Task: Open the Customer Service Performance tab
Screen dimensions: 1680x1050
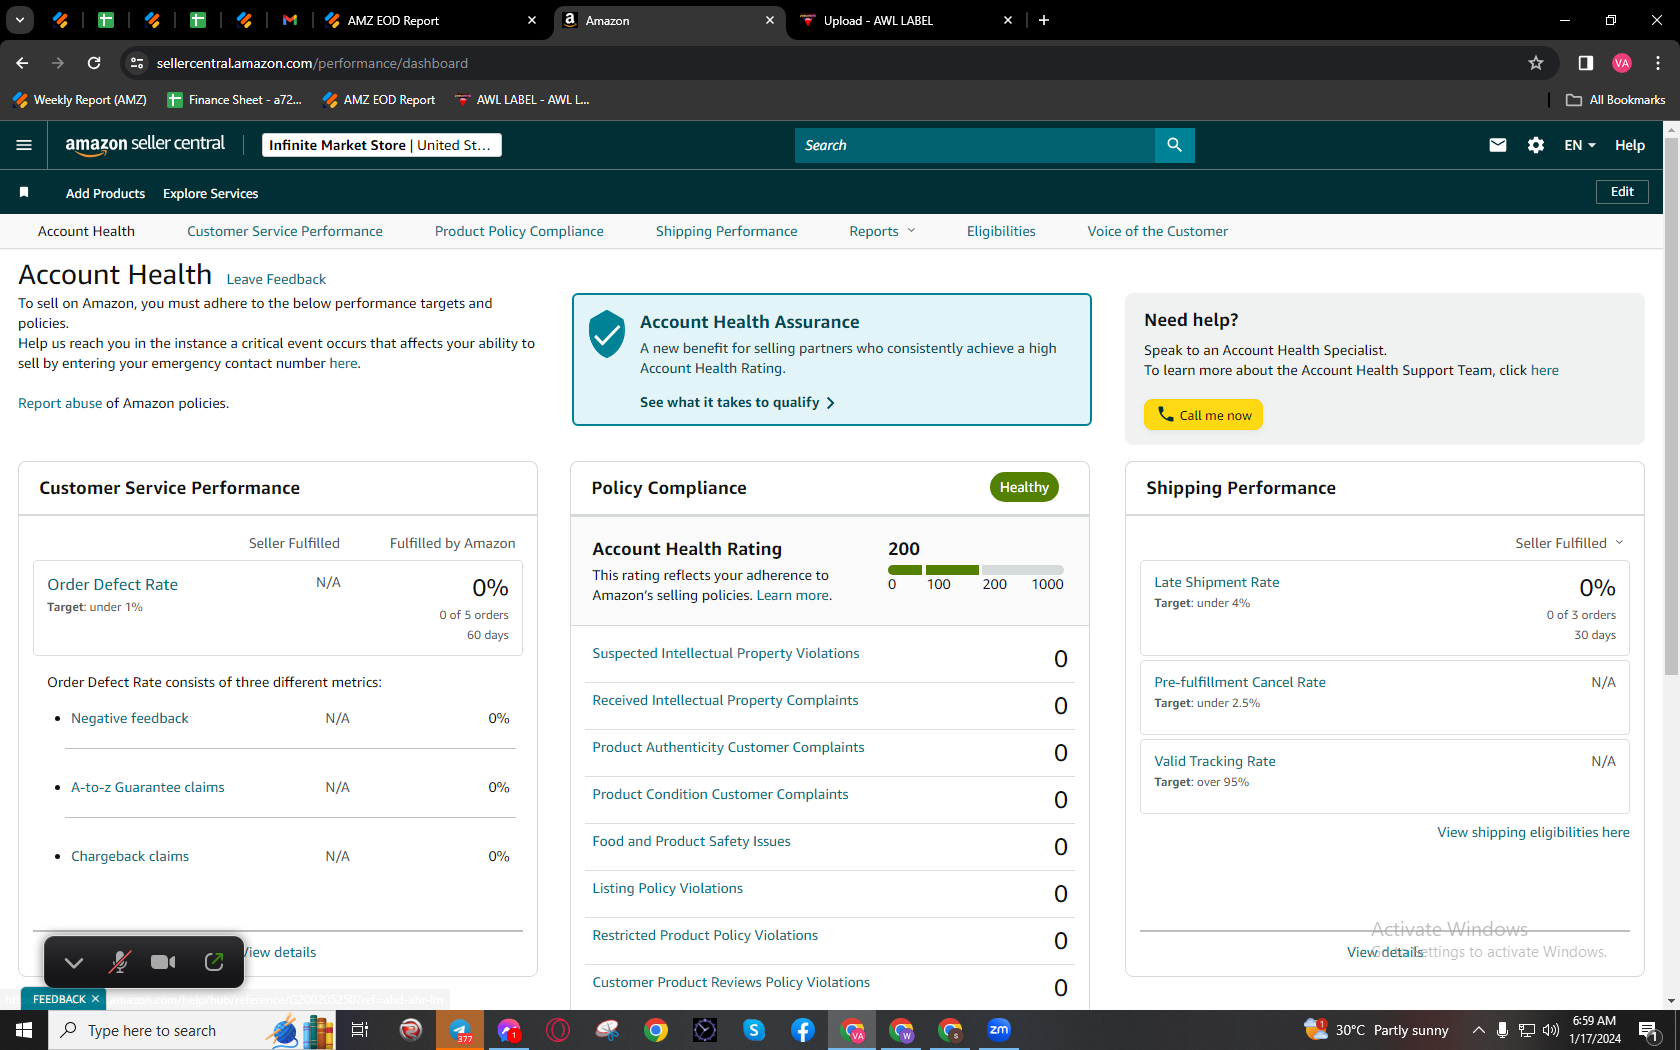Action: pyautogui.click(x=285, y=231)
